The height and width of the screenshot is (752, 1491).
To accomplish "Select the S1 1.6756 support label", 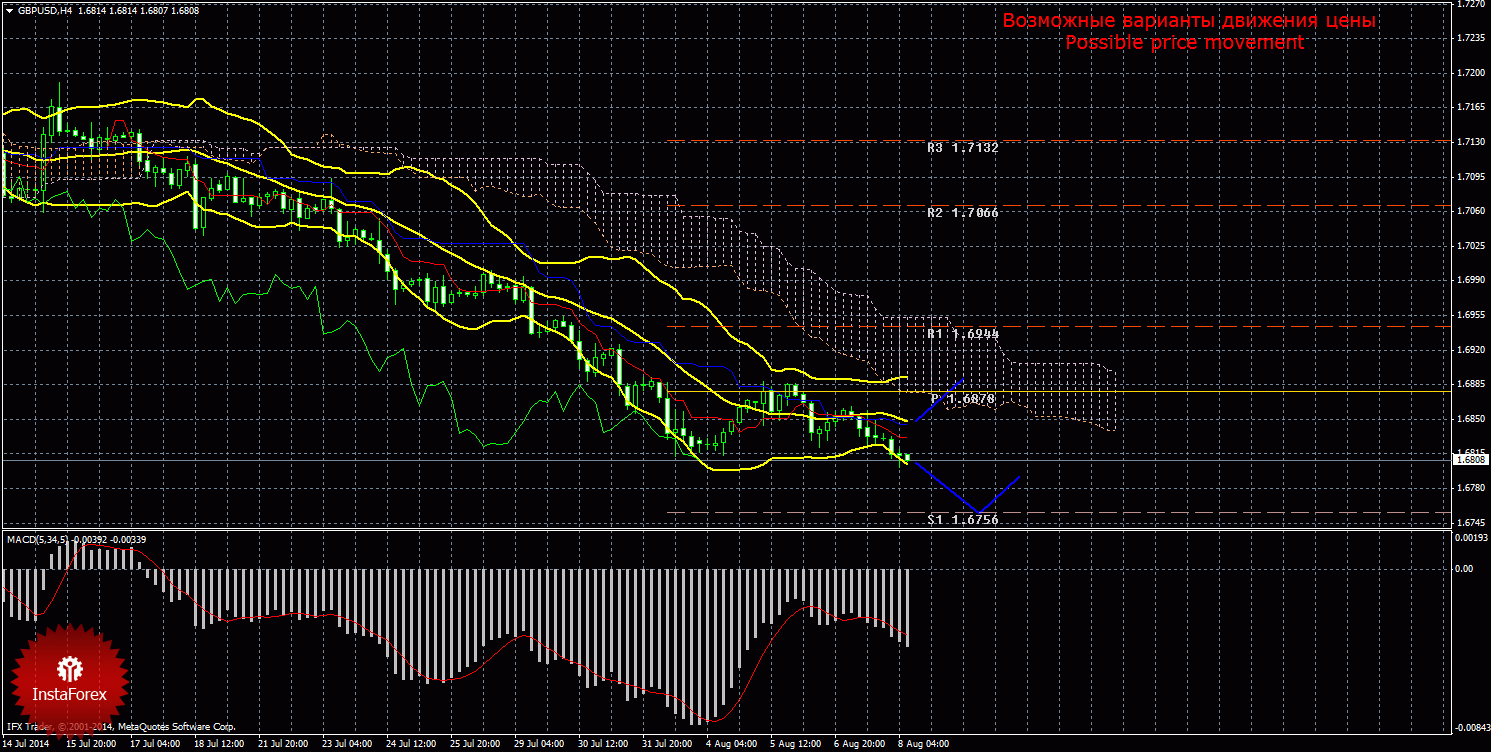I will click(x=963, y=519).
